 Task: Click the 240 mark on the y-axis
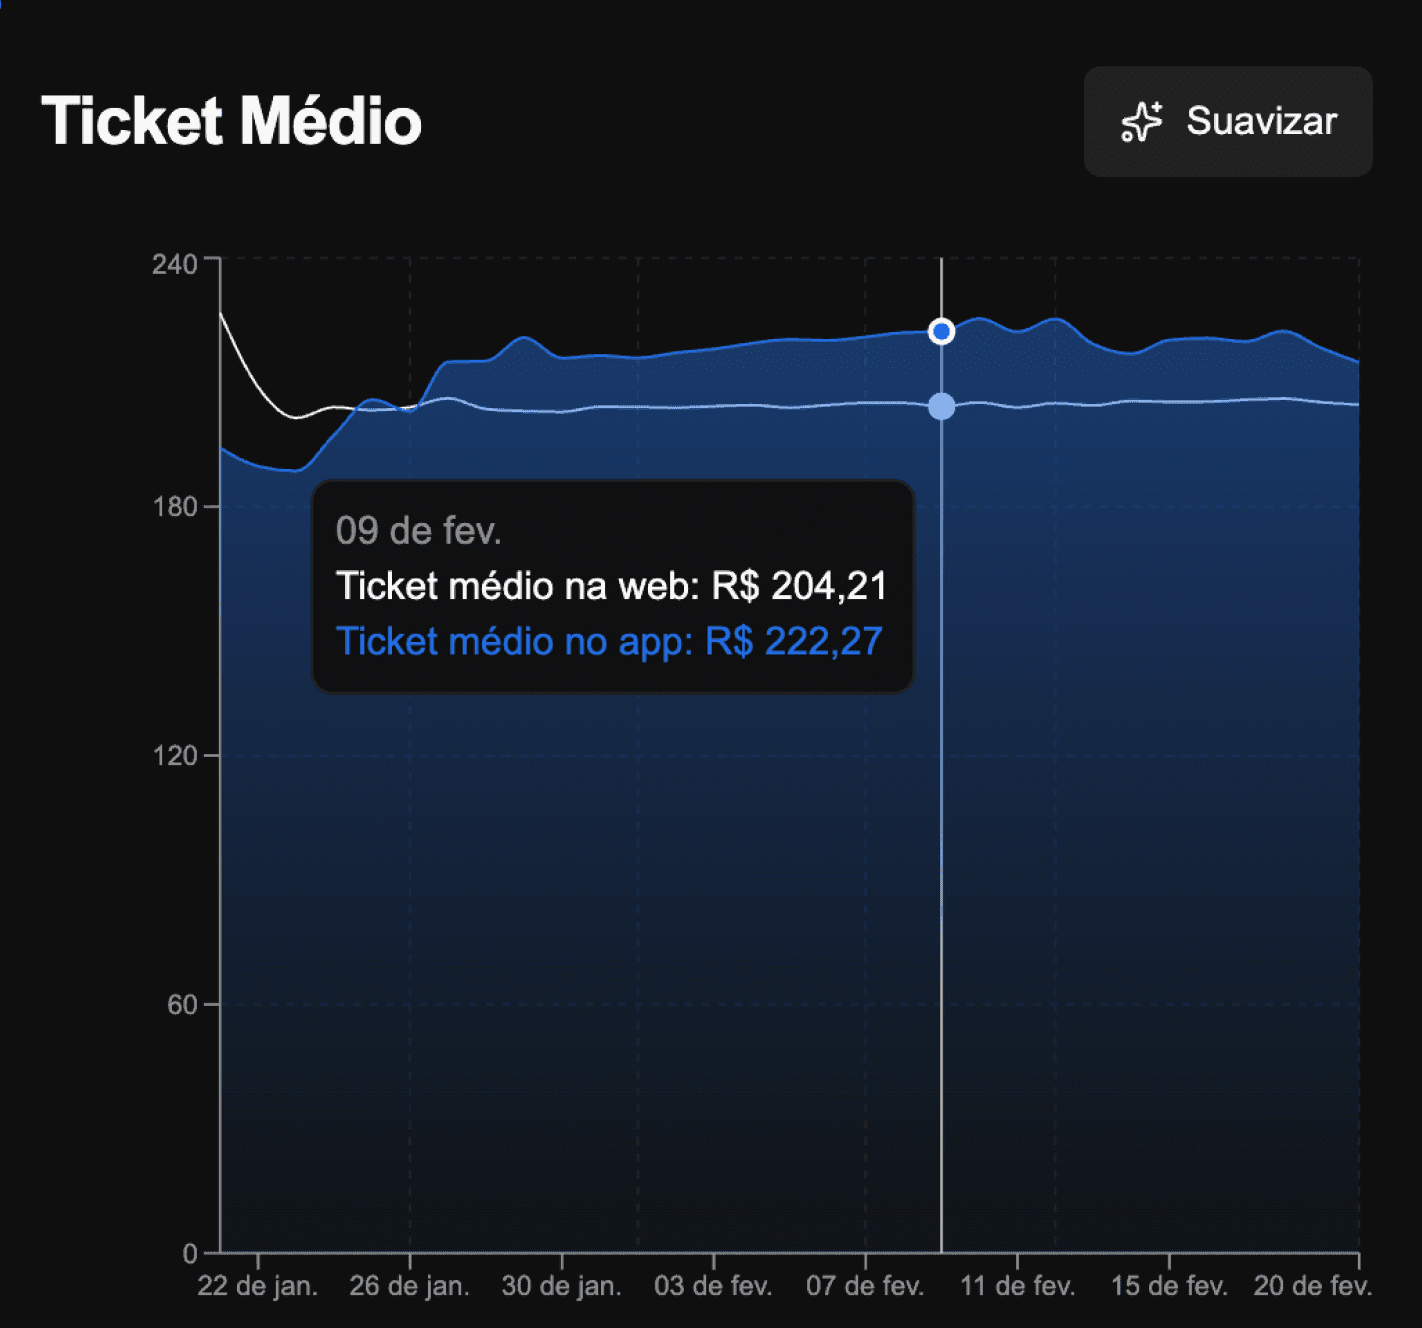(x=176, y=264)
